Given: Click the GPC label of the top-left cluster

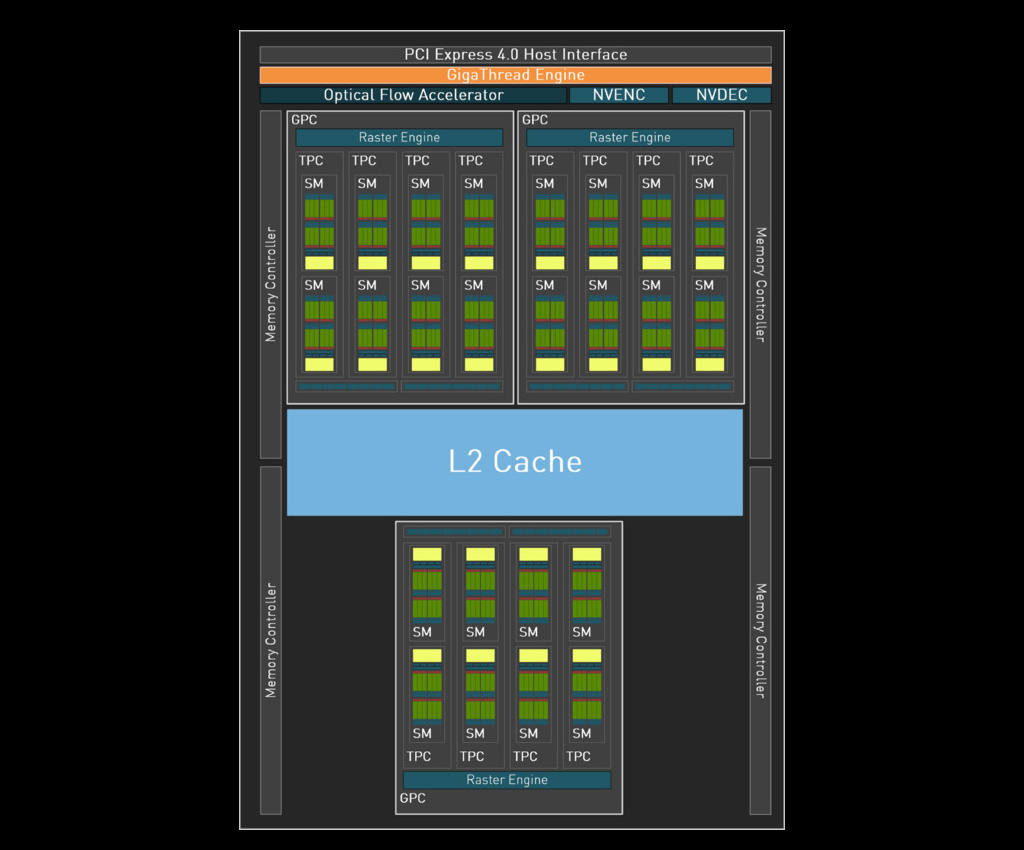Looking at the screenshot, I should pyautogui.click(x=304, y=120).
